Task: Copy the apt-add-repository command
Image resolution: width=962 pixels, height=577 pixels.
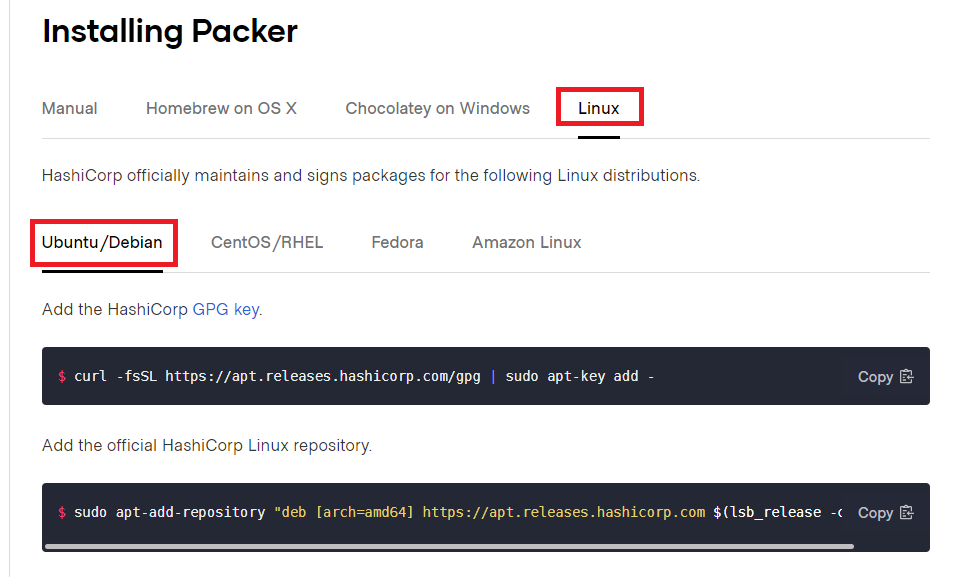Action: point(885,513)
